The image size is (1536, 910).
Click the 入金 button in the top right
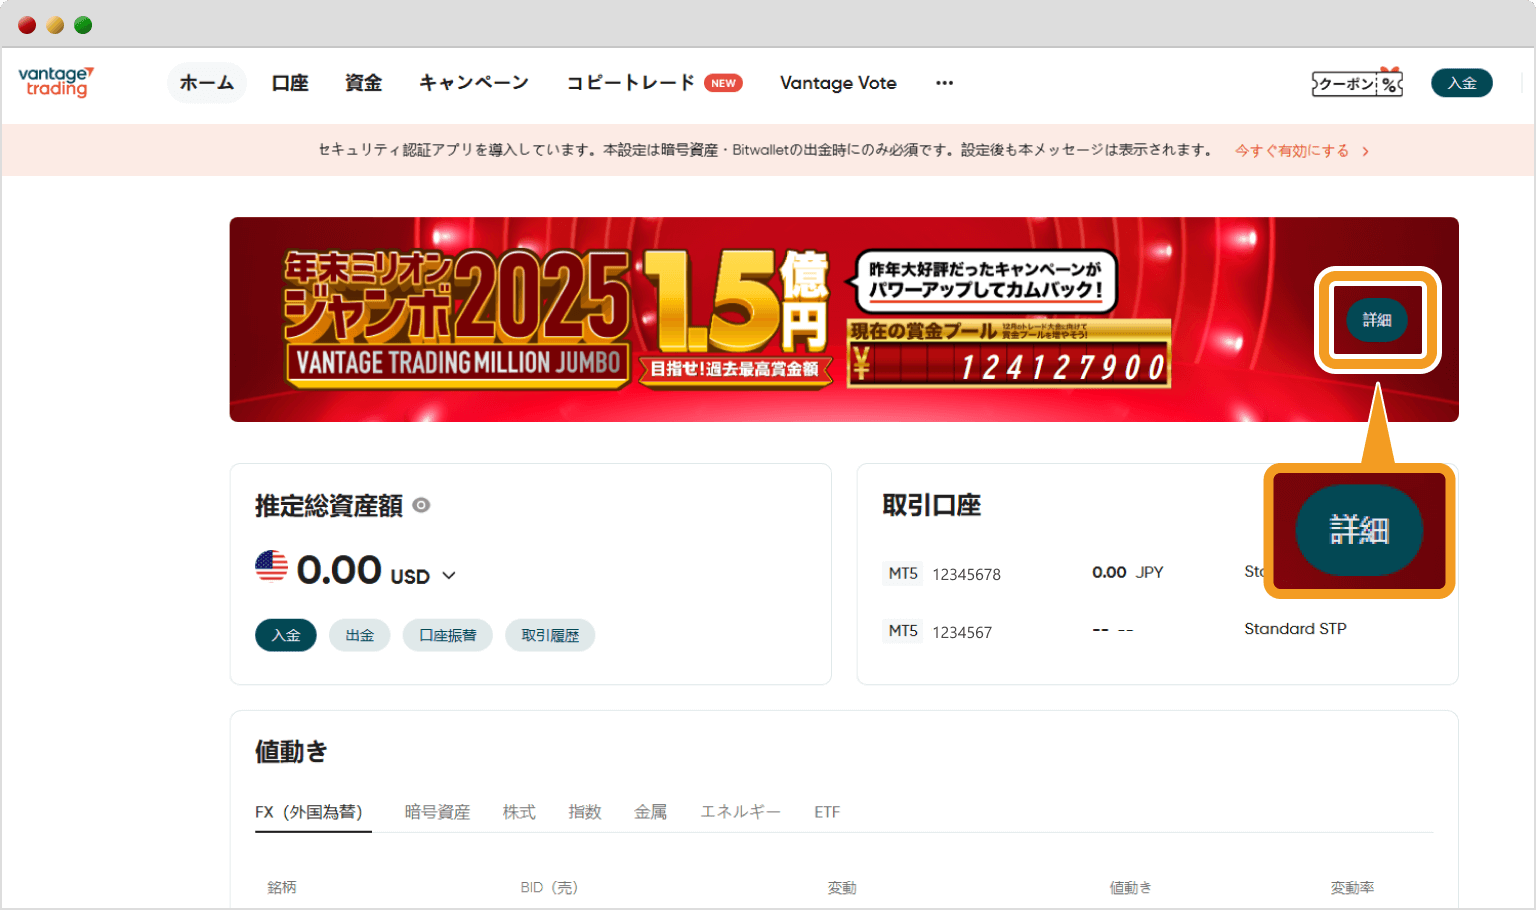tap(1461, 83)
